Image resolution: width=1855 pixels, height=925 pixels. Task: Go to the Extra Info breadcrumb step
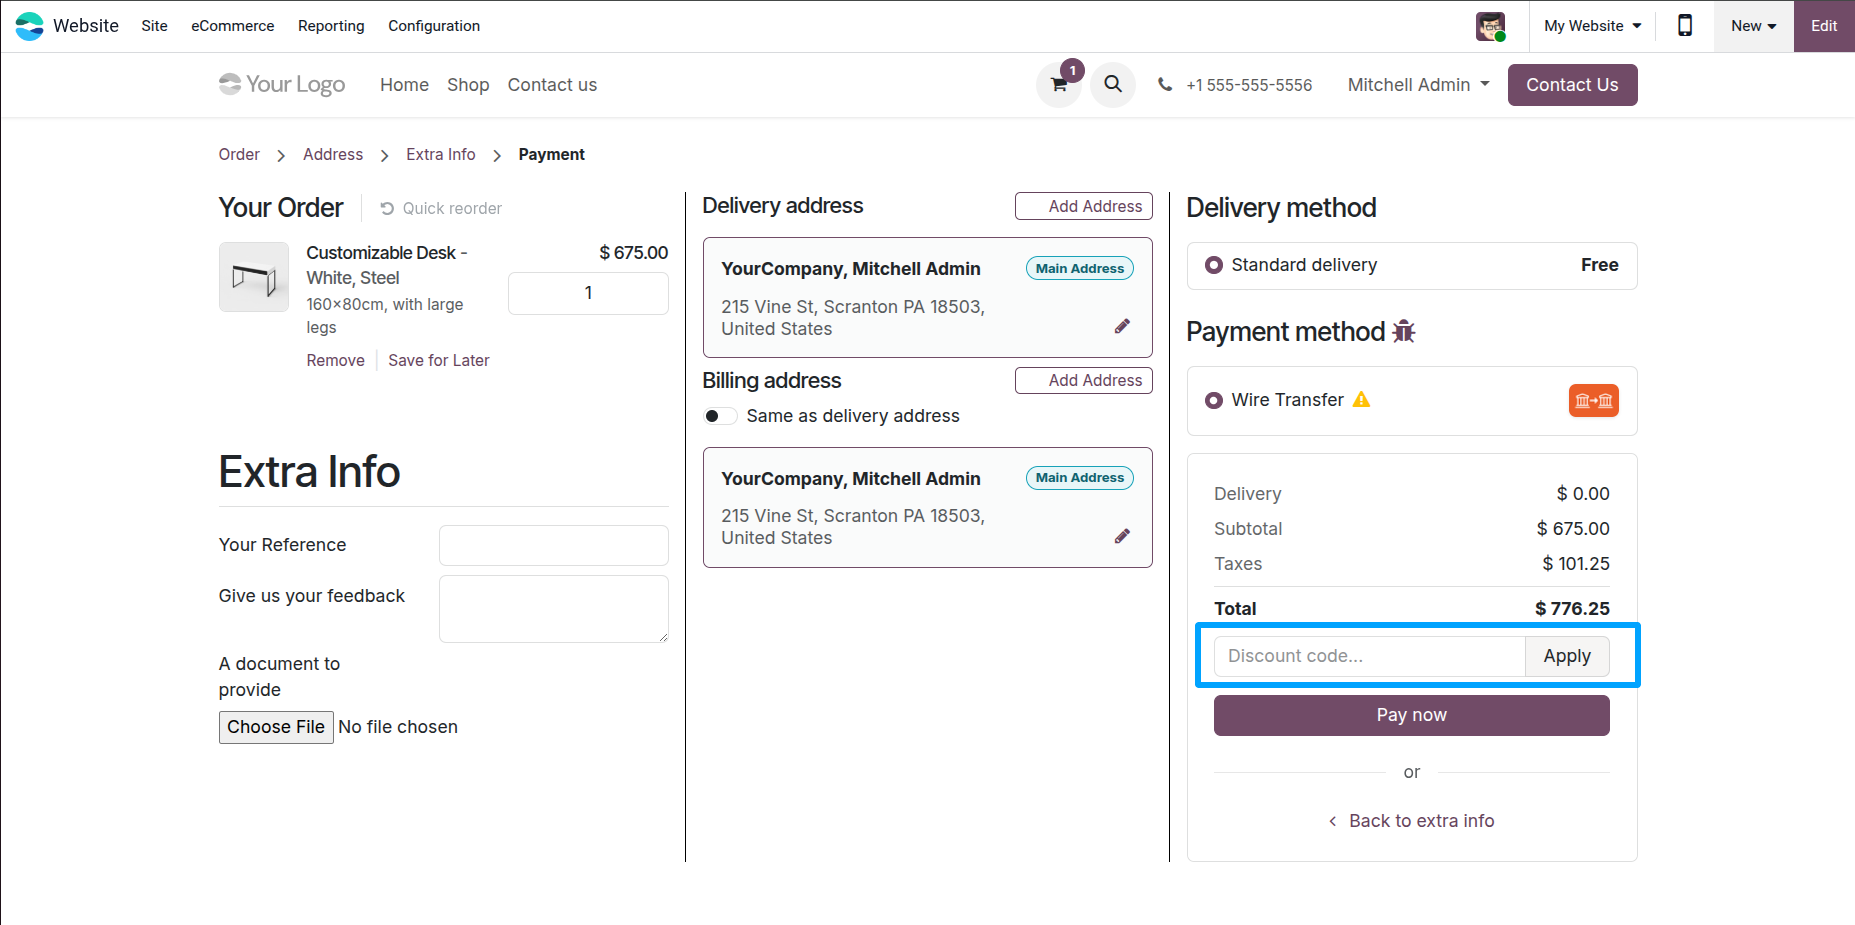point(441,154)
